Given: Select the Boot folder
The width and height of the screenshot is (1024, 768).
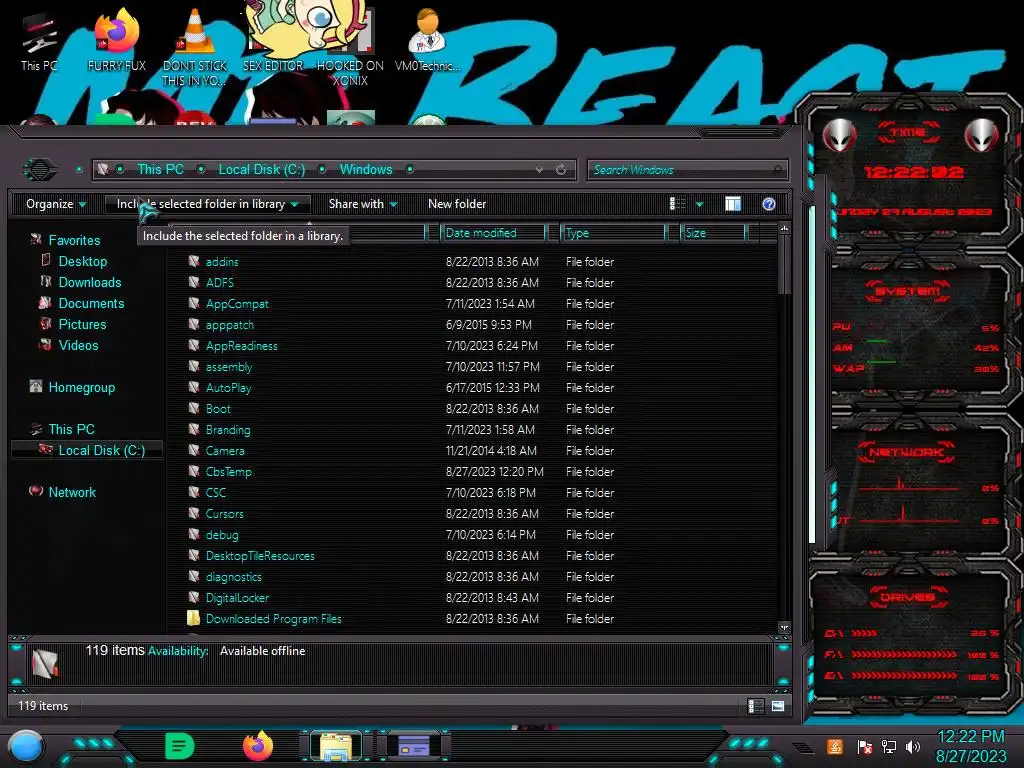Looking at the screenshot, I should click(218, 408).
